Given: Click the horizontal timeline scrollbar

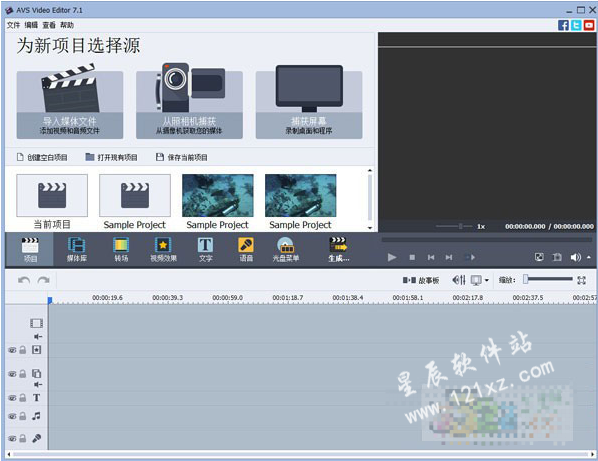Looking at the screenshot, I should pyautogui.click(x=300, y=455).
